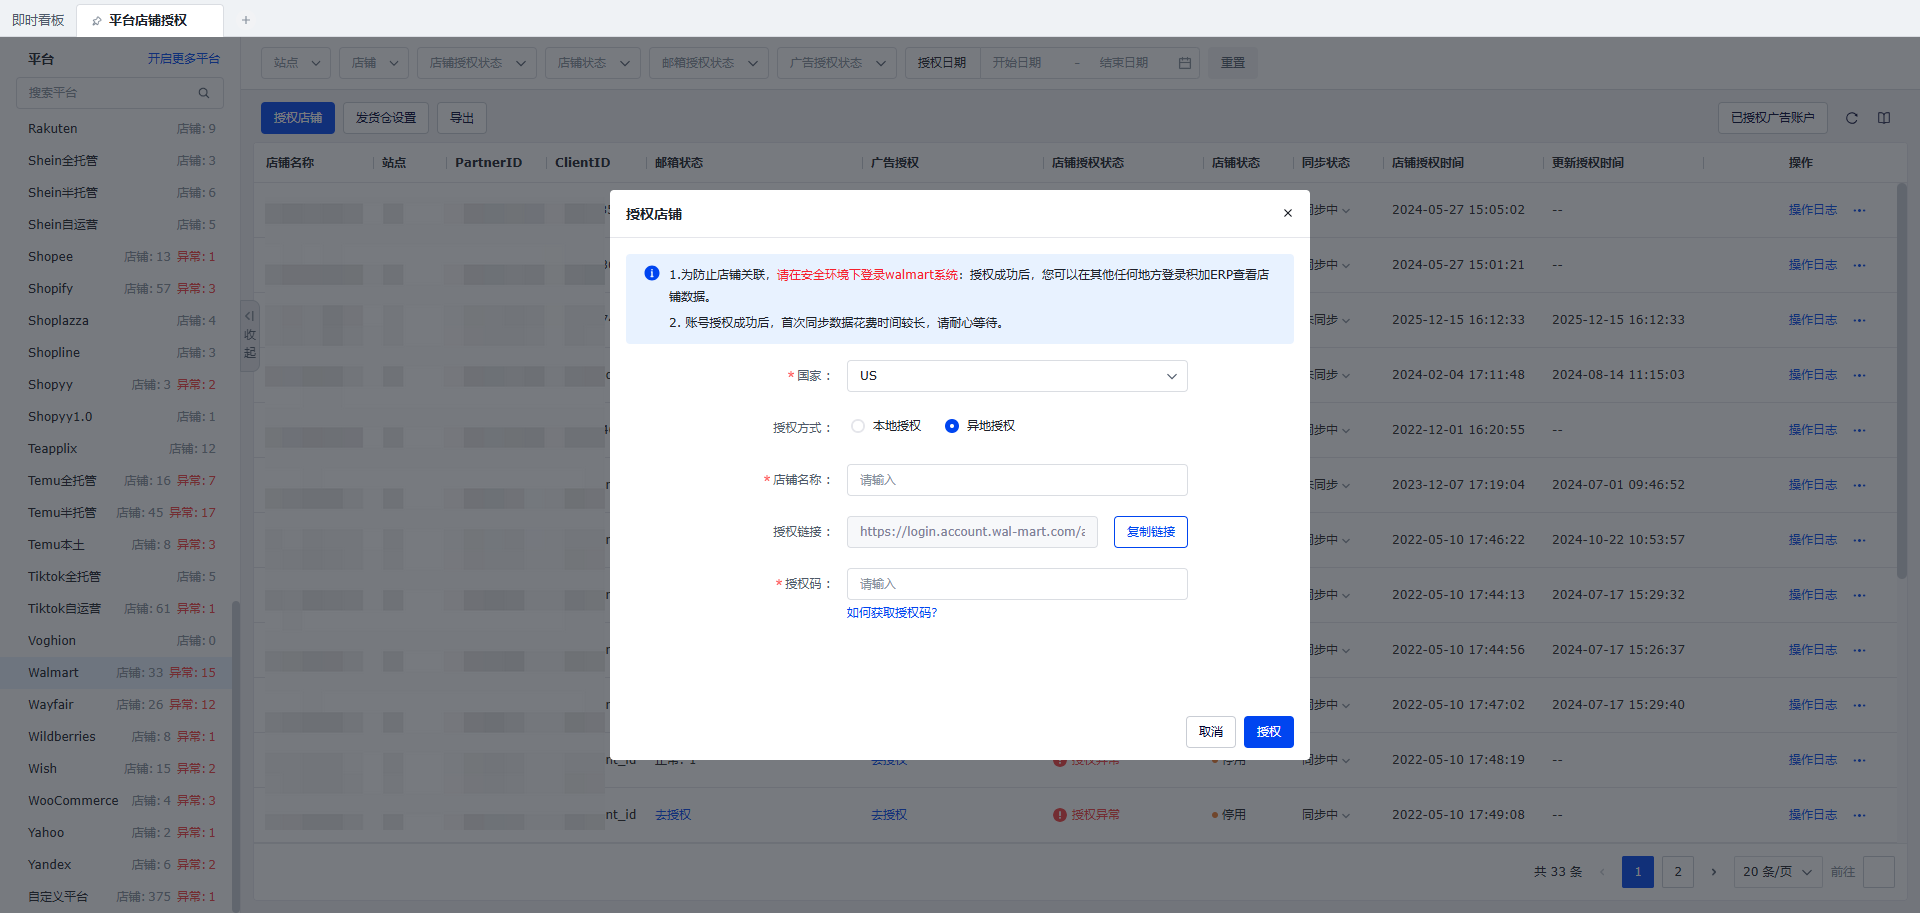Click the info icon in notice banner

652,273
